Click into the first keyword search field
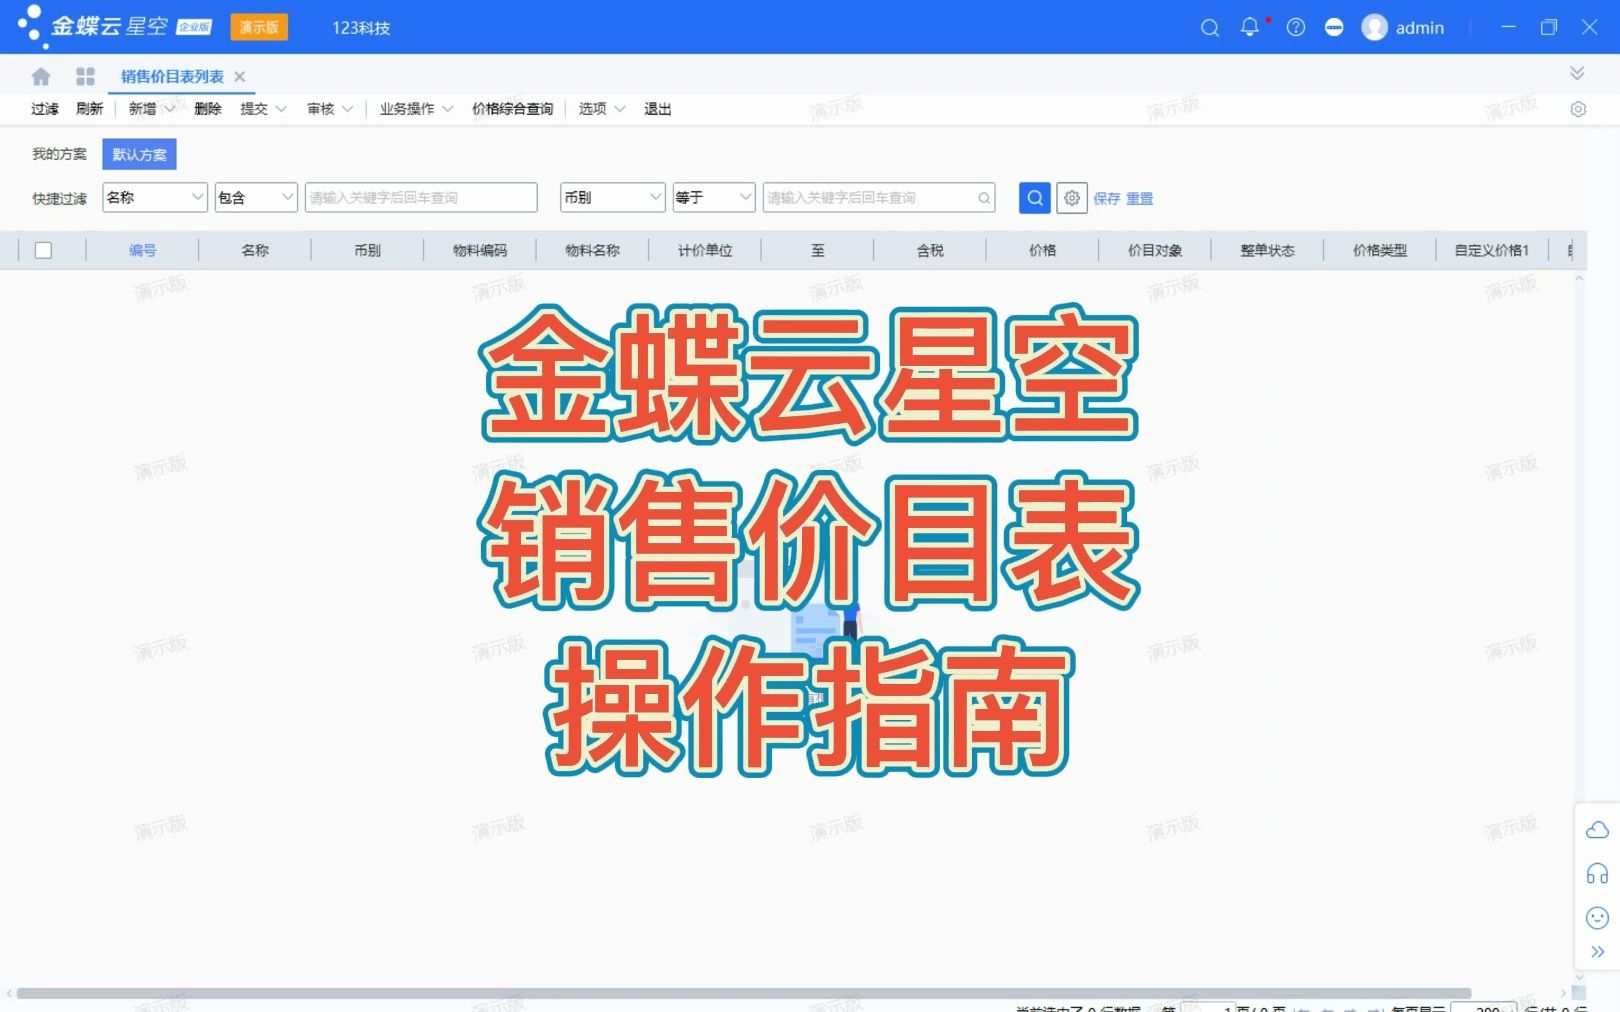Screen dimensions: 1620x1012 421,198
